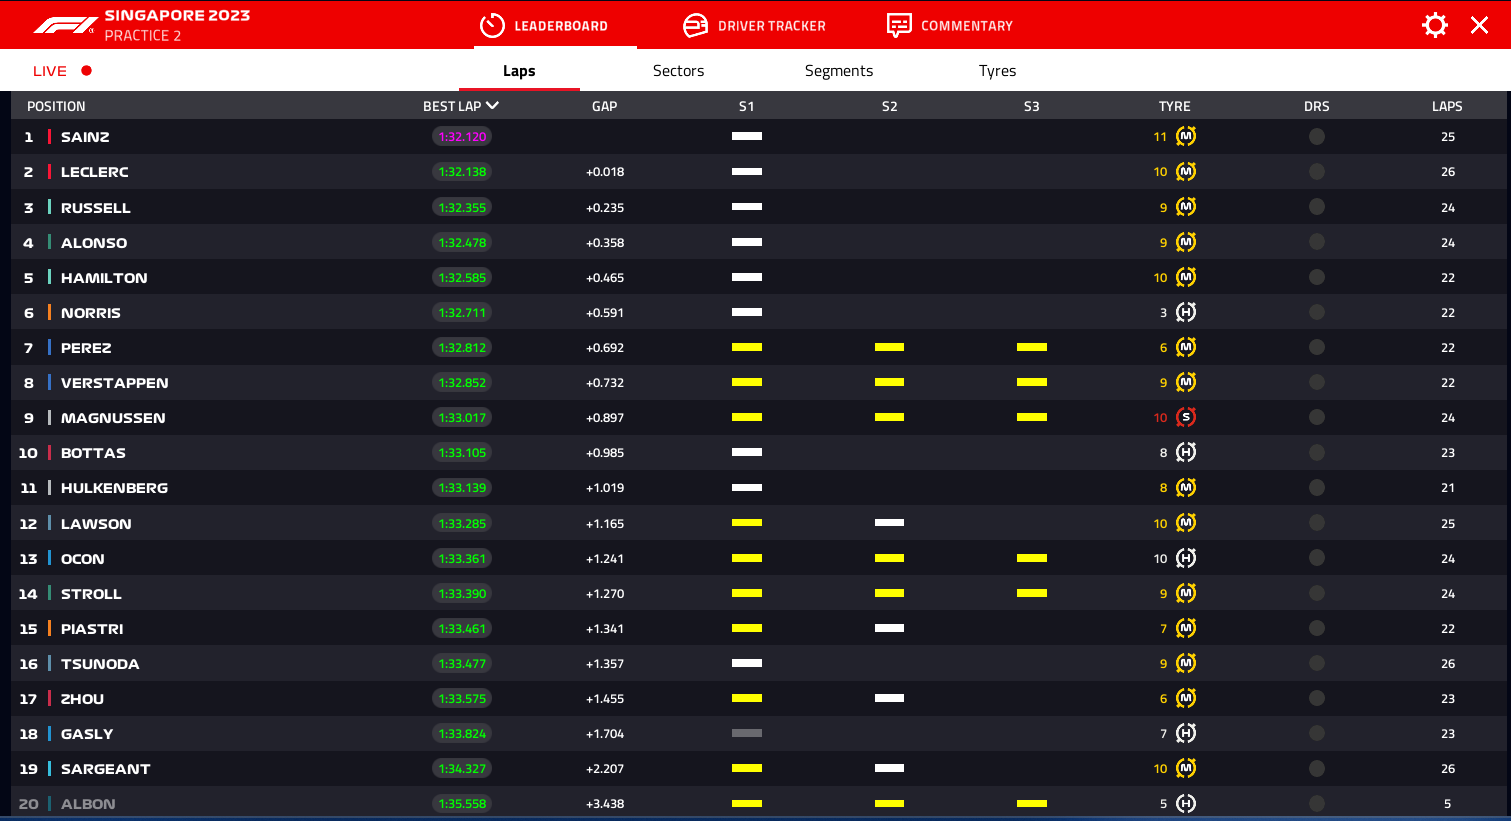Screen dimensions: 1511x821
Task: Click Perez's medium tyre icon
Action: 1186,347
